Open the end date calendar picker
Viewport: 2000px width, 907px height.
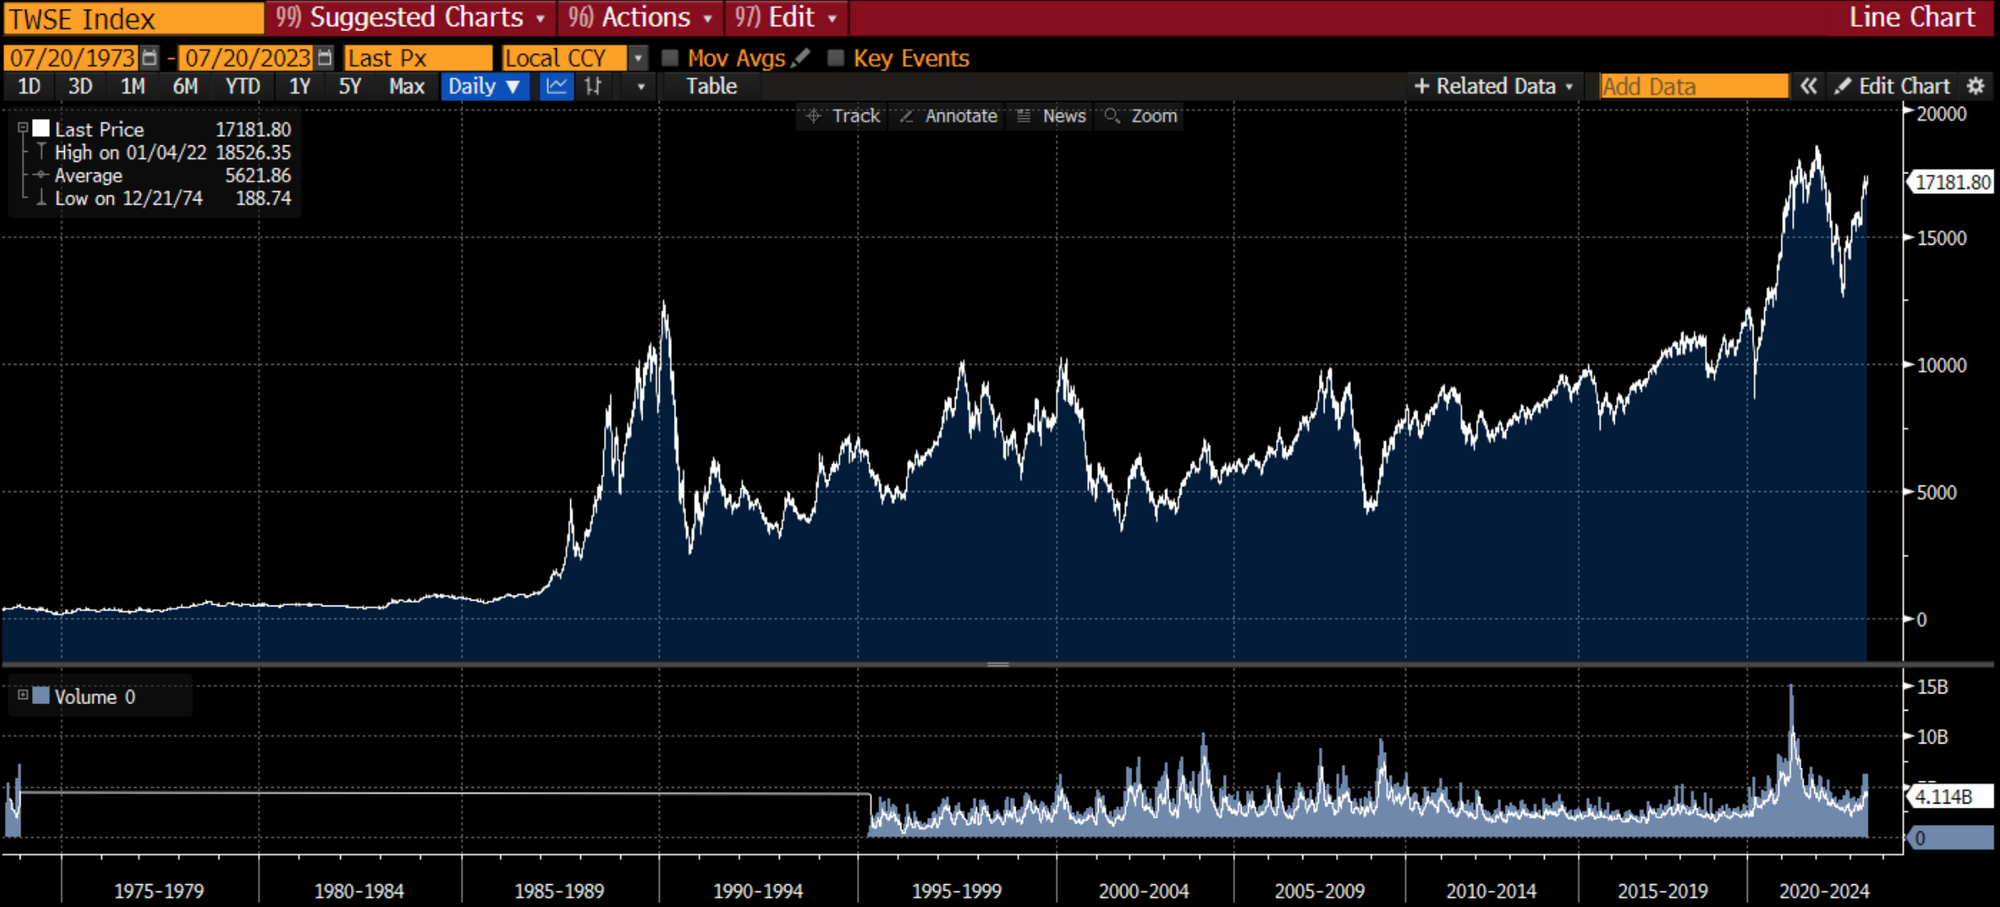[325, 58]
